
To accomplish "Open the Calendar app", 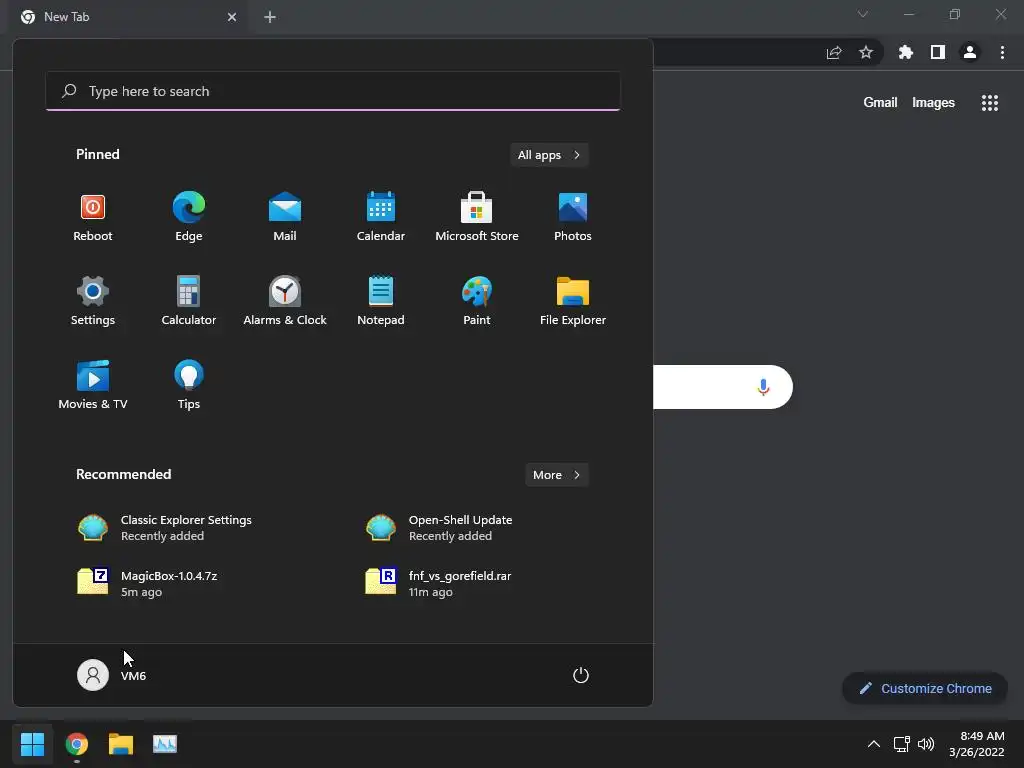I will point(381,217).
